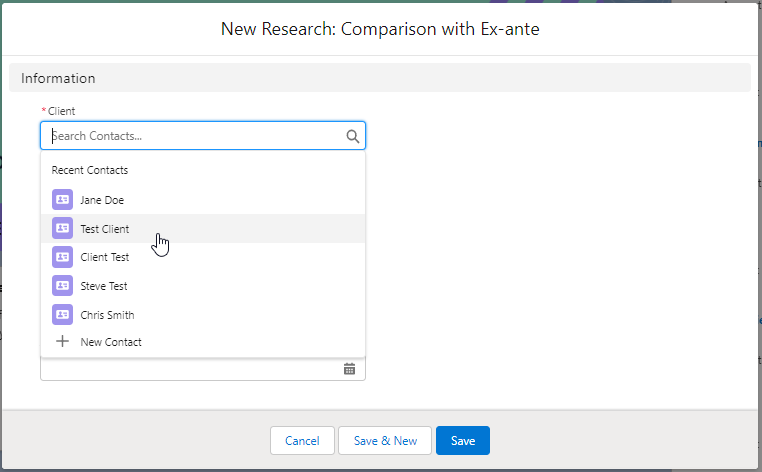Select Jane Doe from recent contacts
The image size is (762, 472).
102,200
